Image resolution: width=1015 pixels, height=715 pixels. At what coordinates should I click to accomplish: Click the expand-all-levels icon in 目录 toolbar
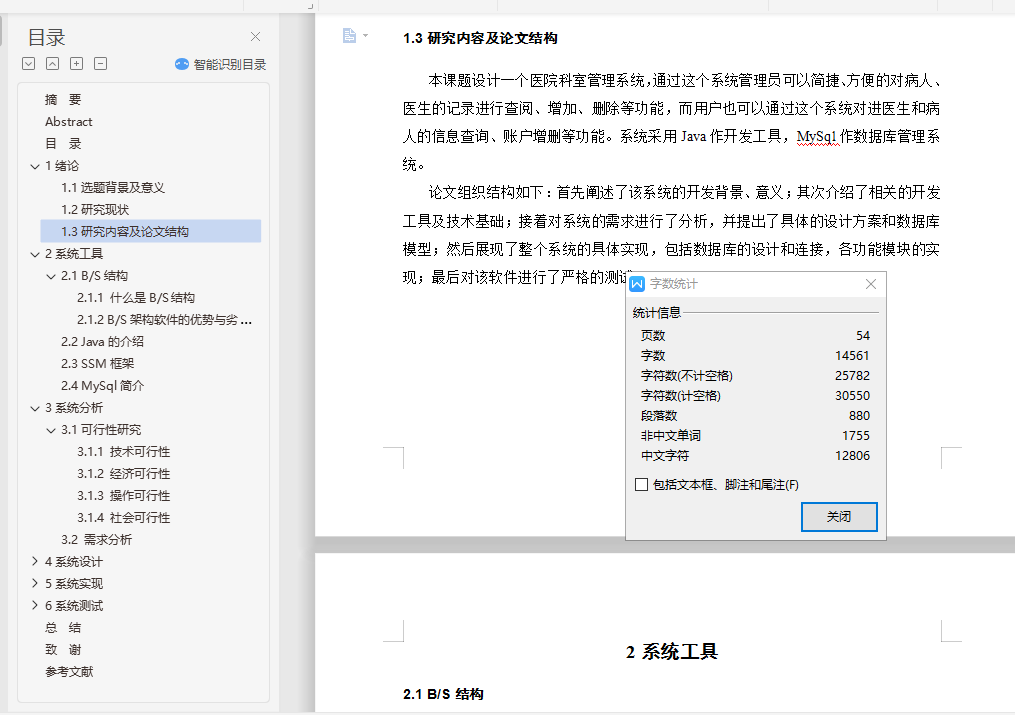(28, 63)
